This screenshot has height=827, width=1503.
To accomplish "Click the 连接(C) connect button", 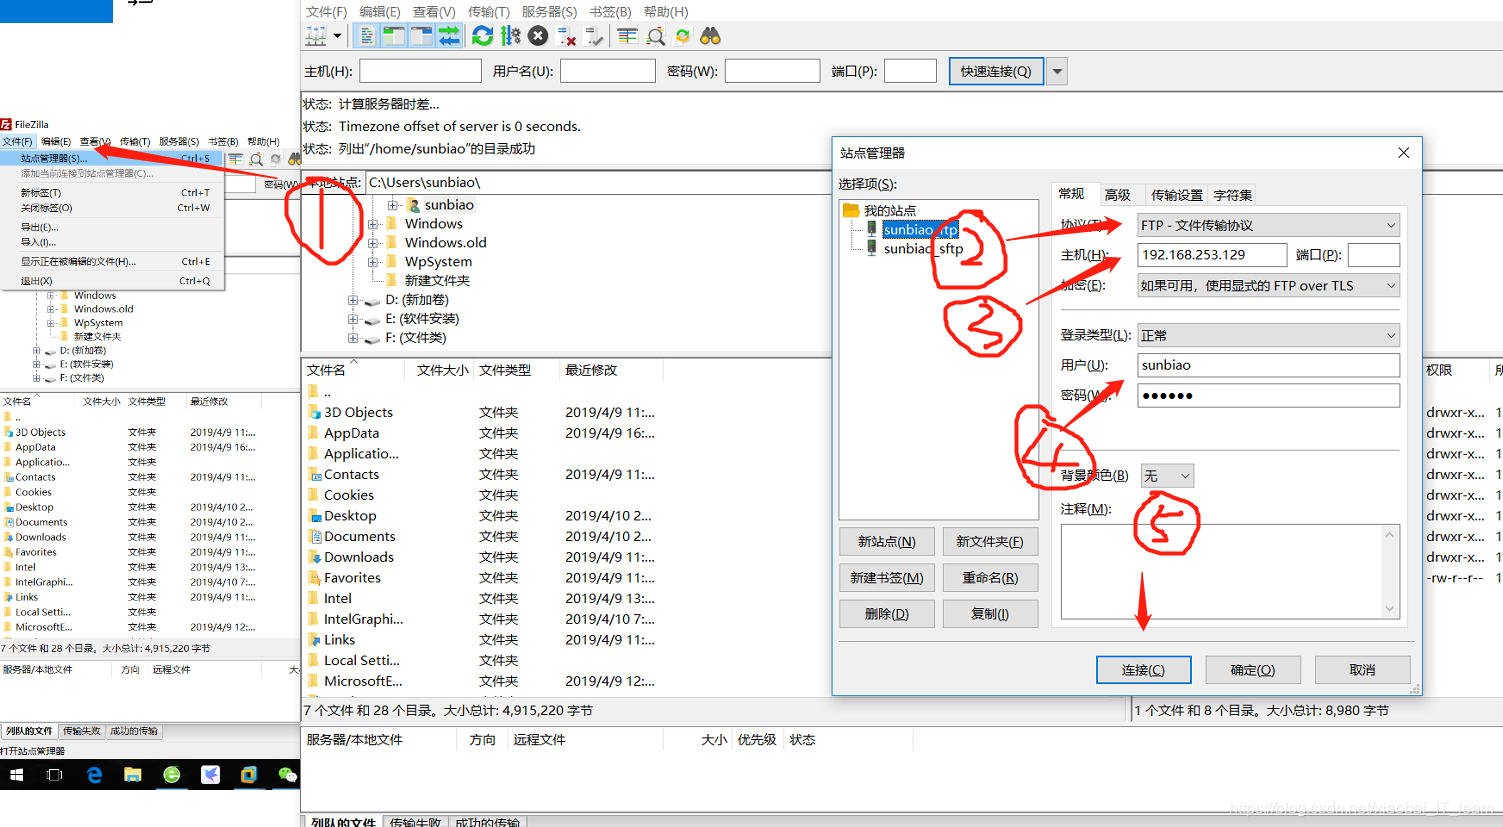I will point(1143,670).
